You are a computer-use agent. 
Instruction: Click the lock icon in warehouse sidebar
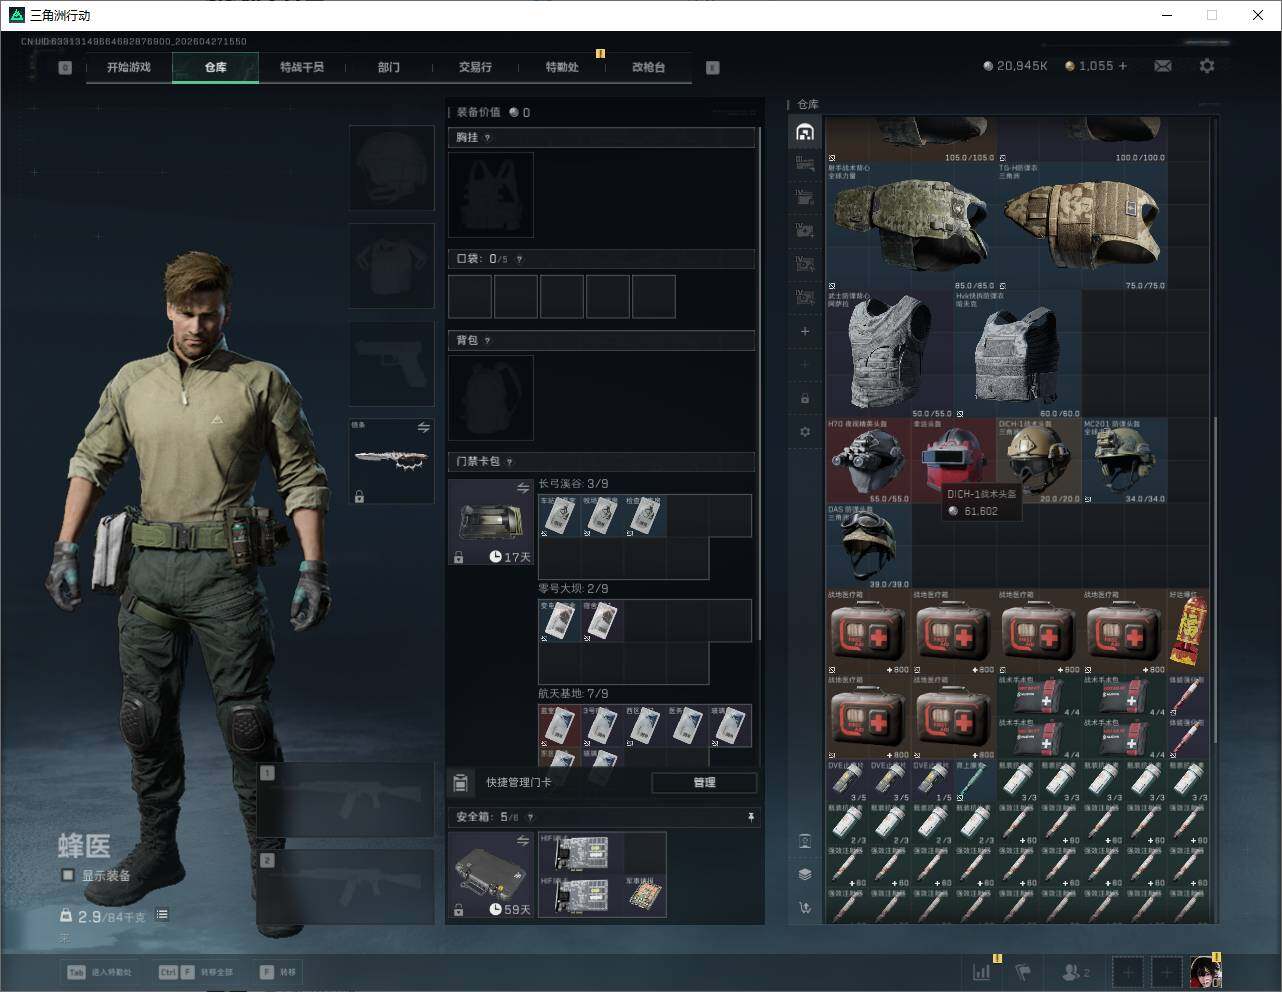pyautogui.click(x=805, y=398)
